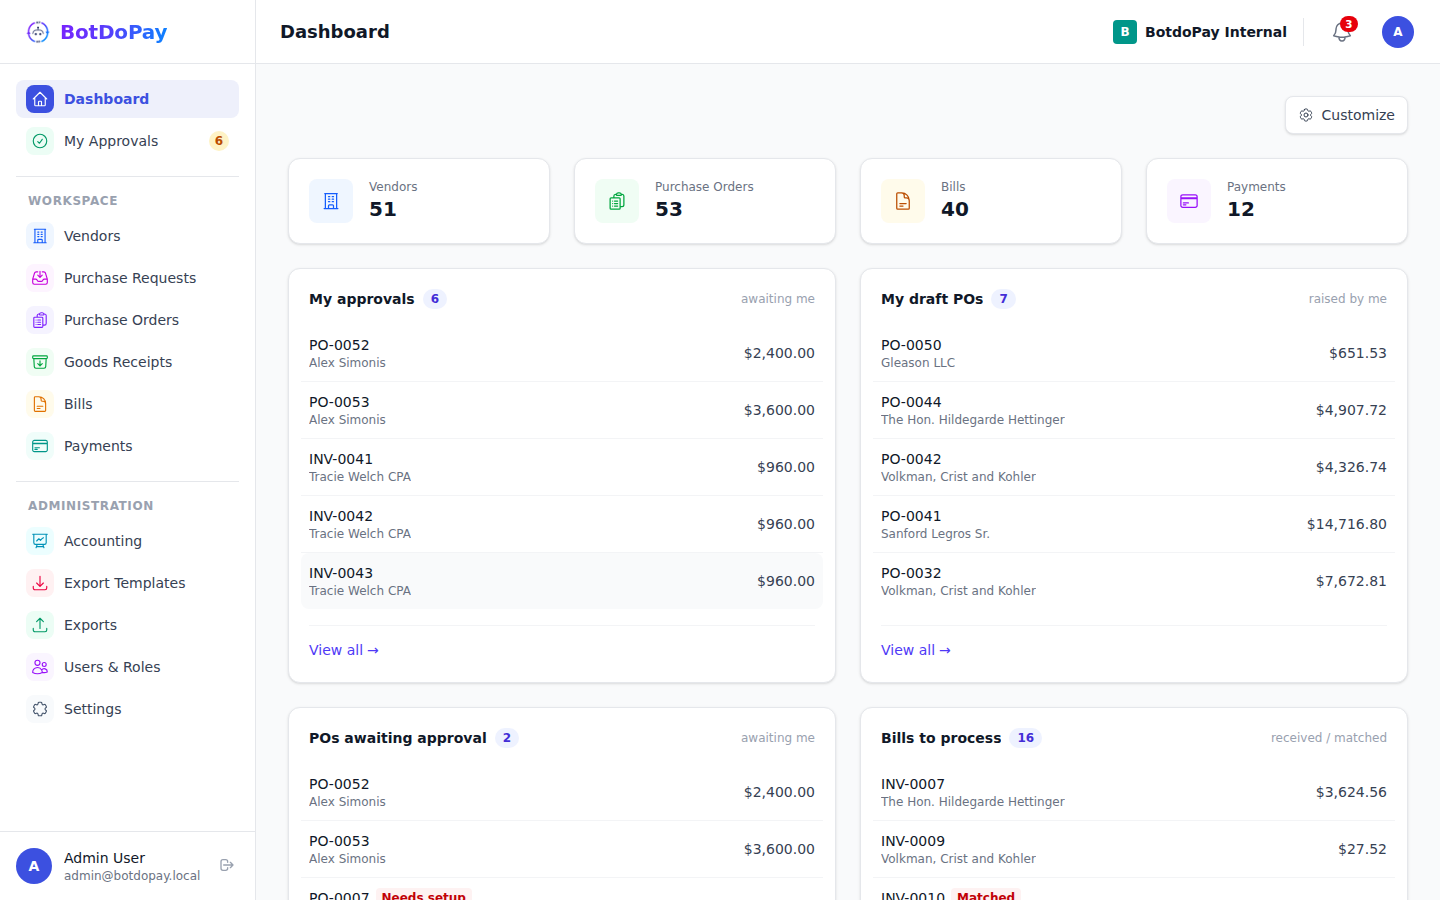
Task: Go to My Approvals in sidebar
Action: [127, 141]
